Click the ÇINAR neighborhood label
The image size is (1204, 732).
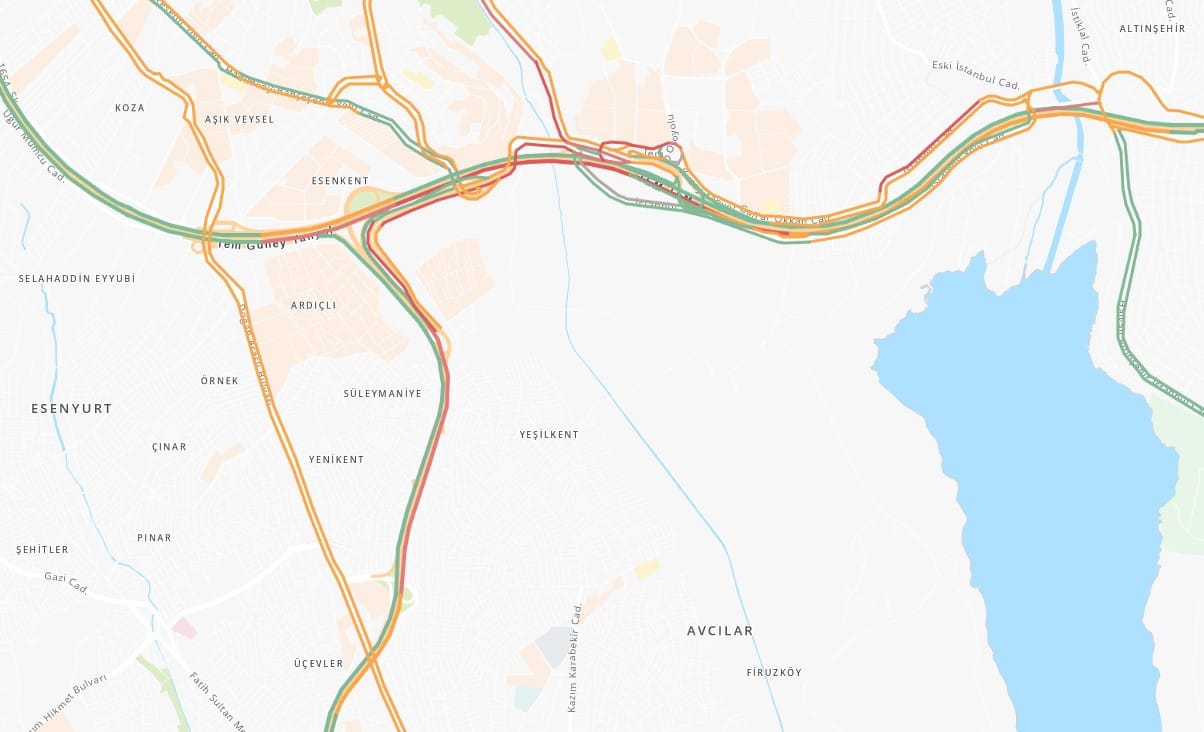coord(169,447)
